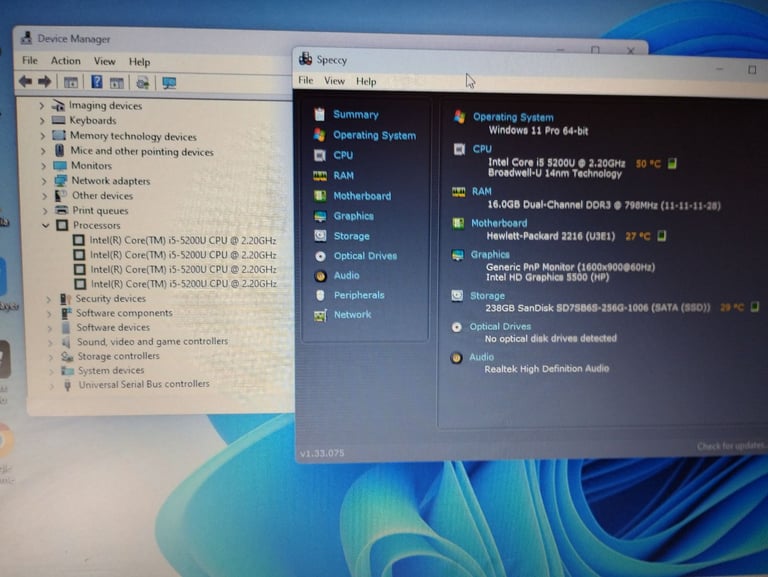This screenshot has height=577, width=768.
Task: Select Universal Serial Bus controllers item
Action: [144, 384]
